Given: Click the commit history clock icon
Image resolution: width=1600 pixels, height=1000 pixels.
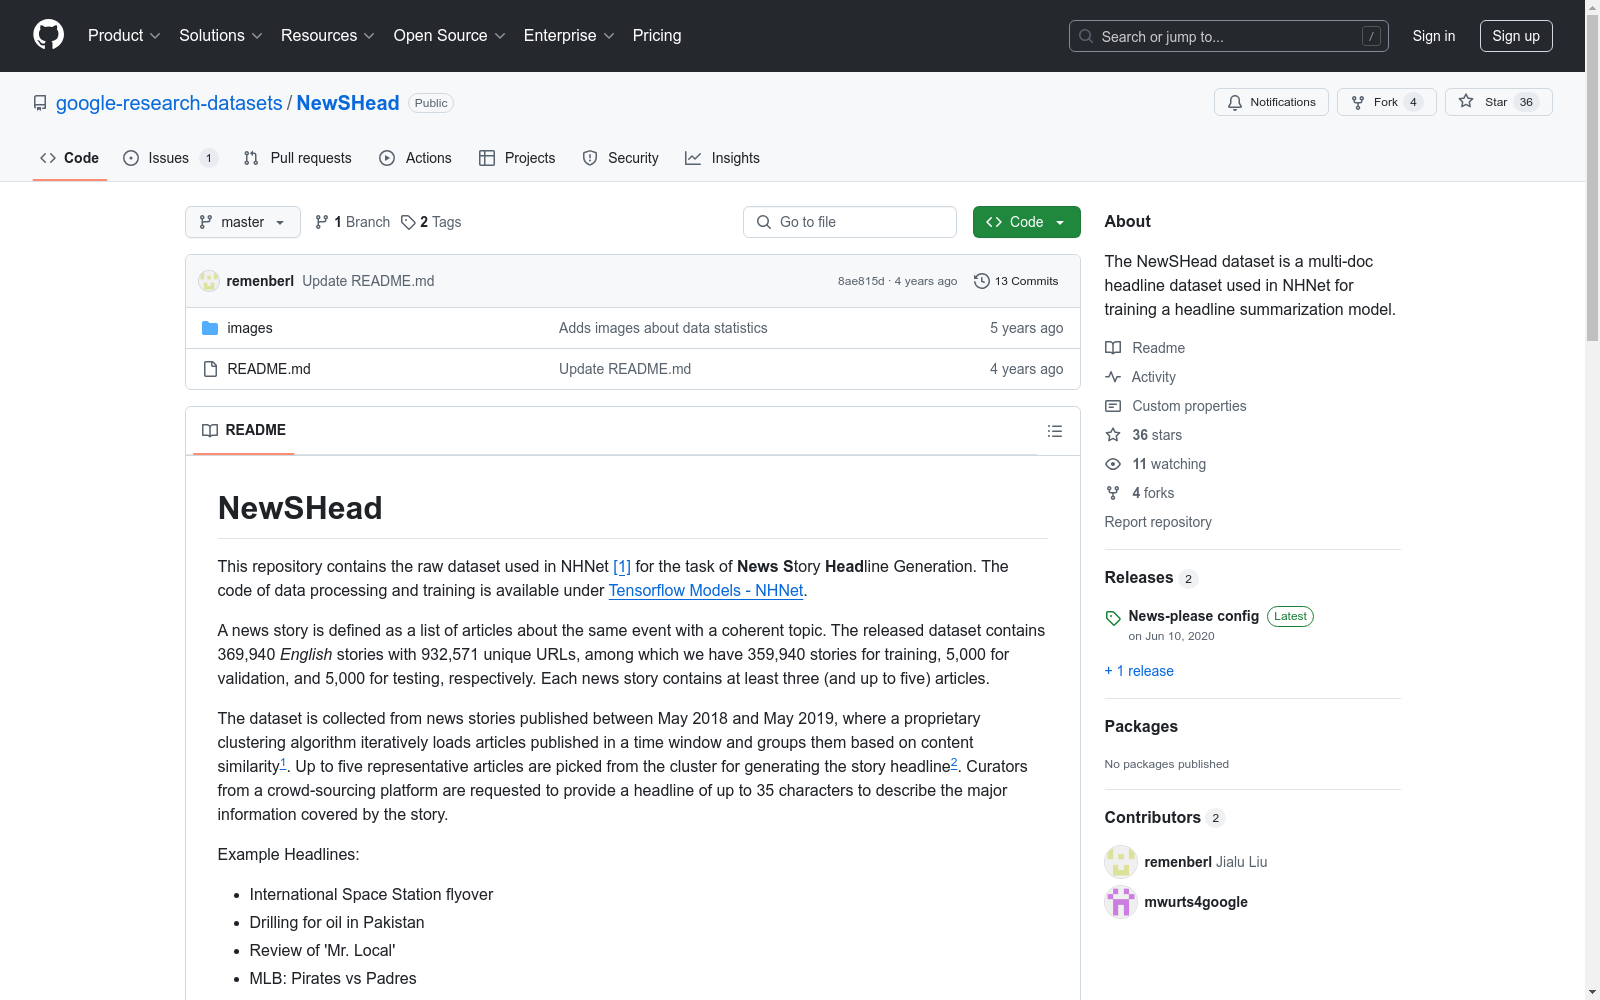Looking at the screenshot, I should click(982, 281).
